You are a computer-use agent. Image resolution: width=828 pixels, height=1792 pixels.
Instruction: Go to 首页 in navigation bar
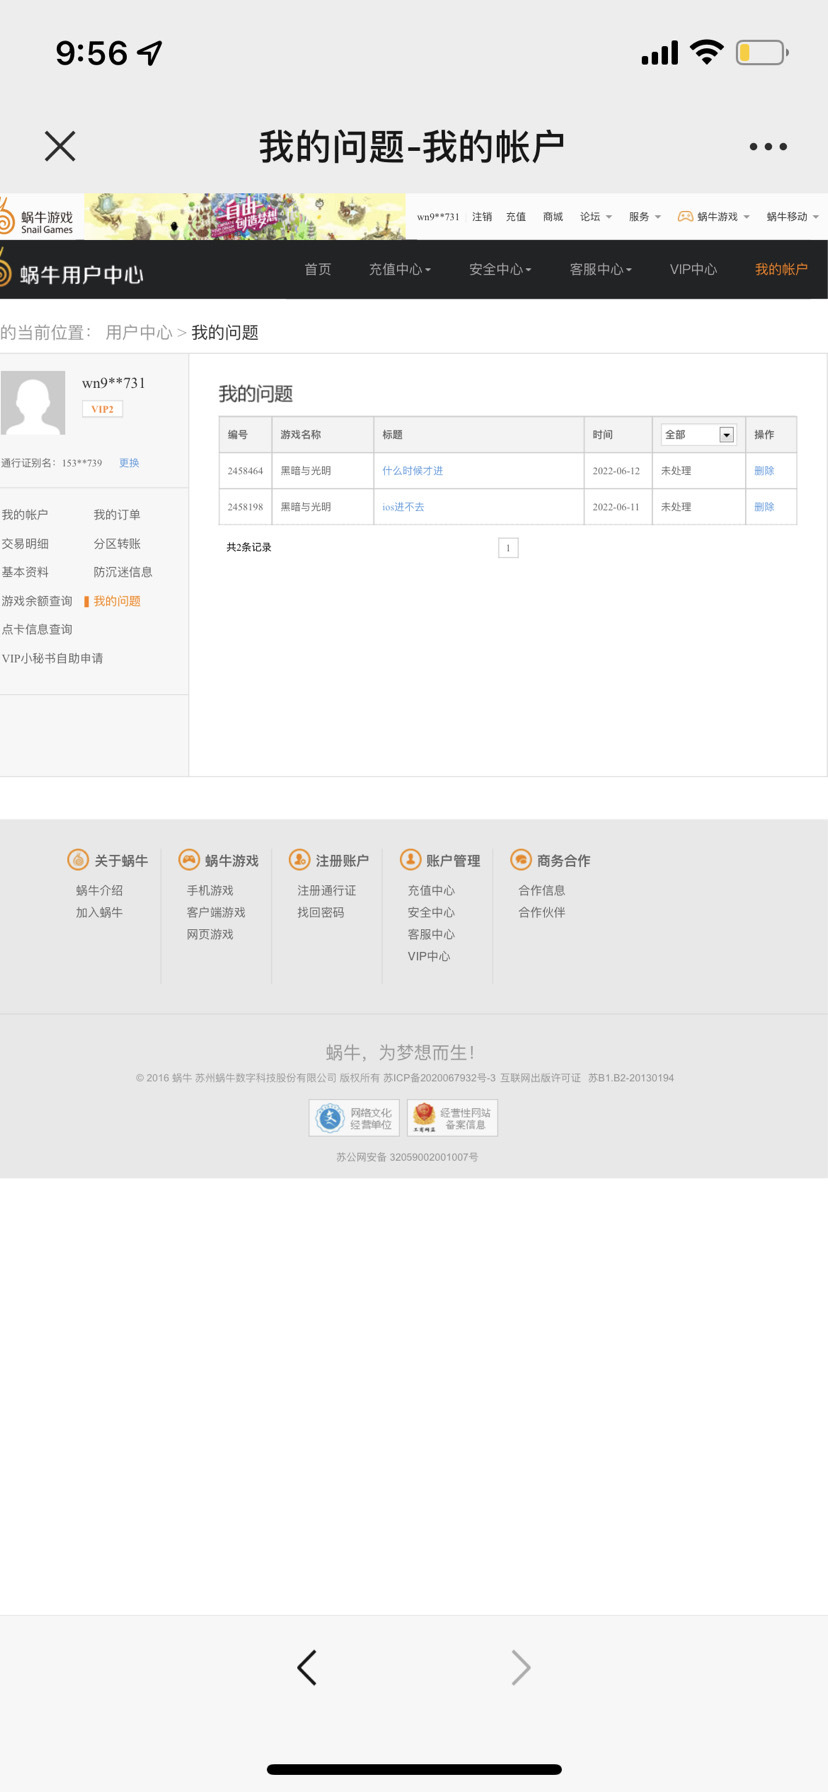coord(318,269)
